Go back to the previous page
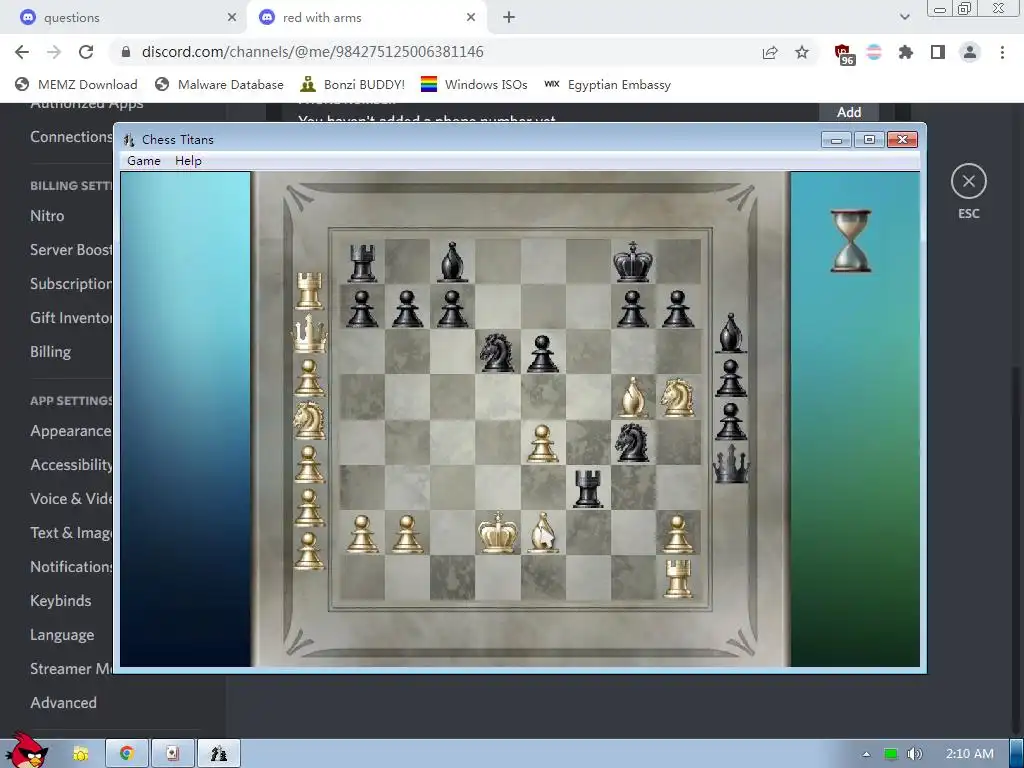 [22, 52]
